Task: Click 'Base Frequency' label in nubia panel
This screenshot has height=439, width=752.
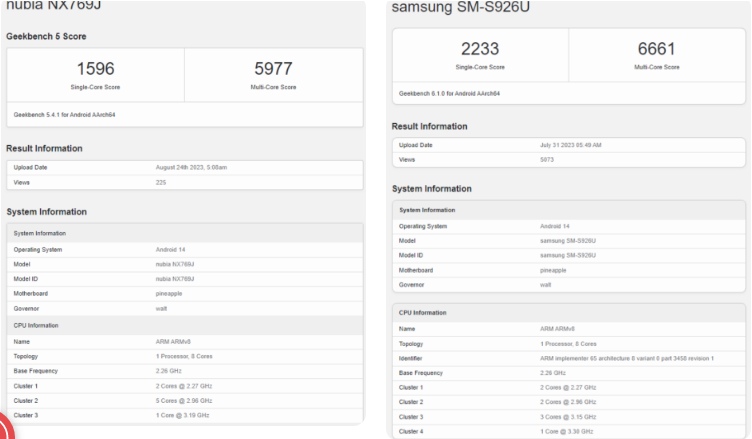Action: (35, 371)
